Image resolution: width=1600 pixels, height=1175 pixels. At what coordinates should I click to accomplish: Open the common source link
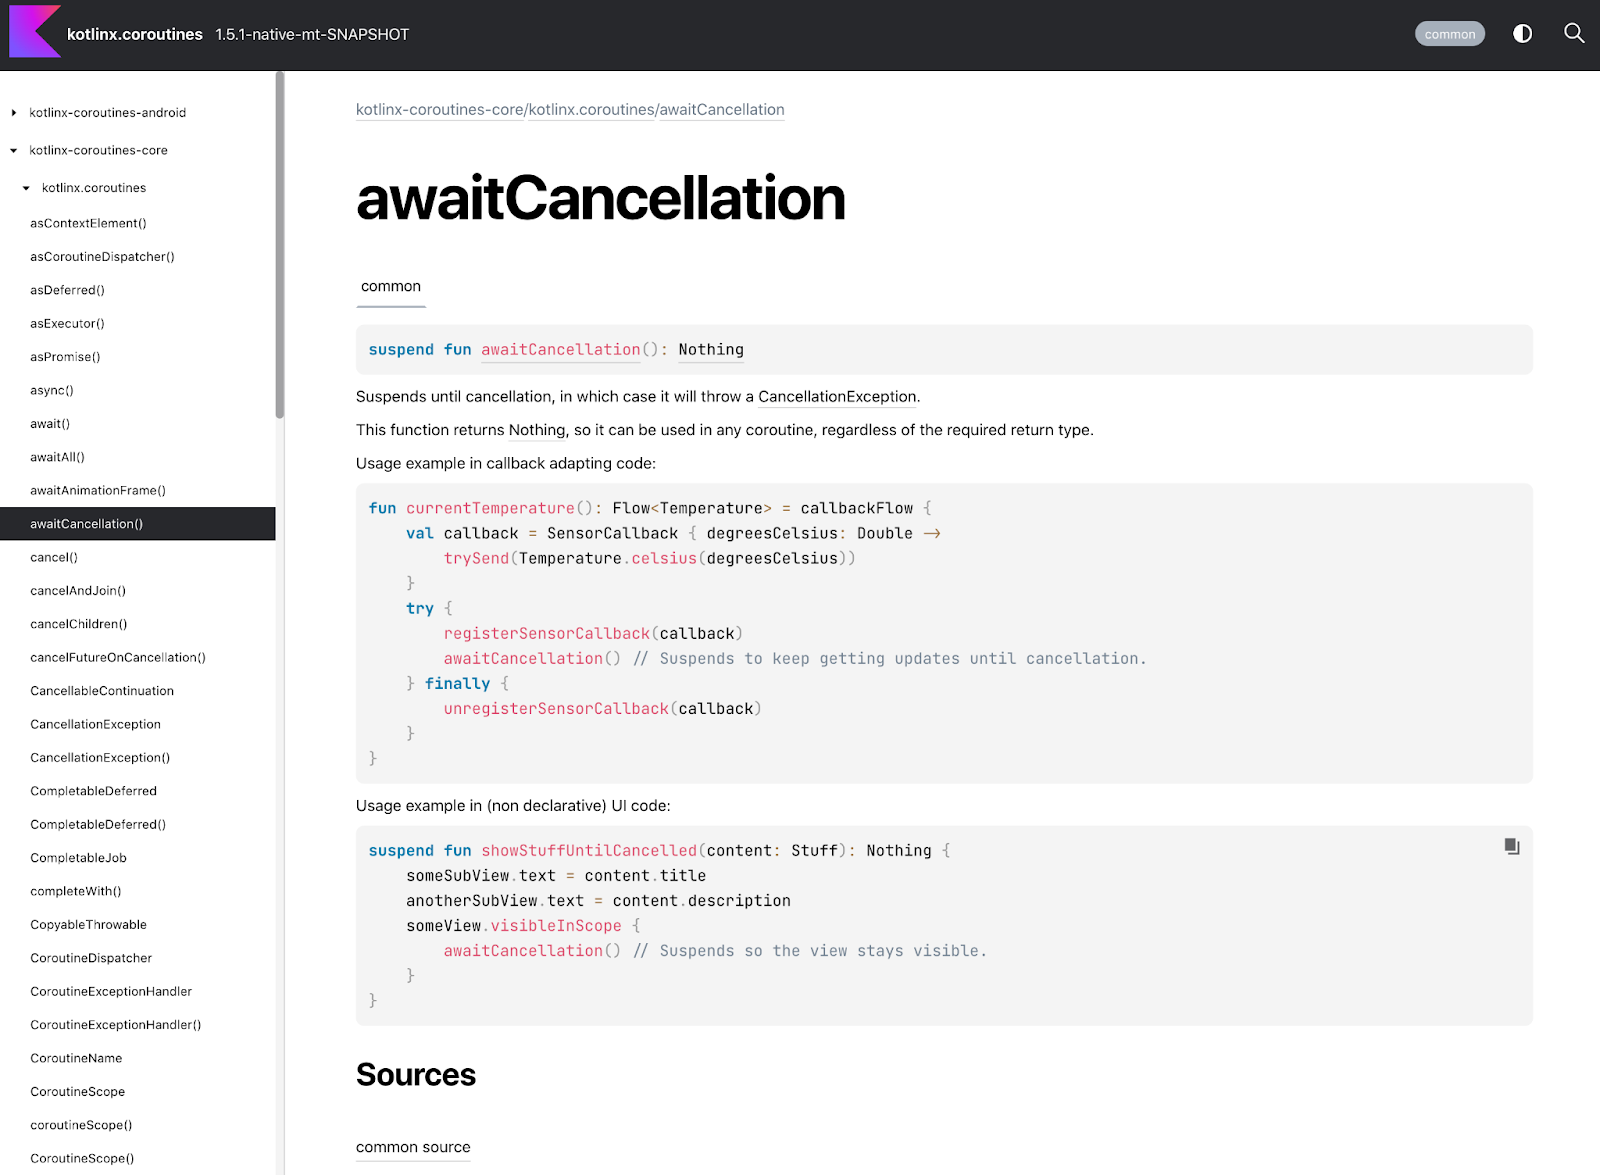[x=413, y=1147]
